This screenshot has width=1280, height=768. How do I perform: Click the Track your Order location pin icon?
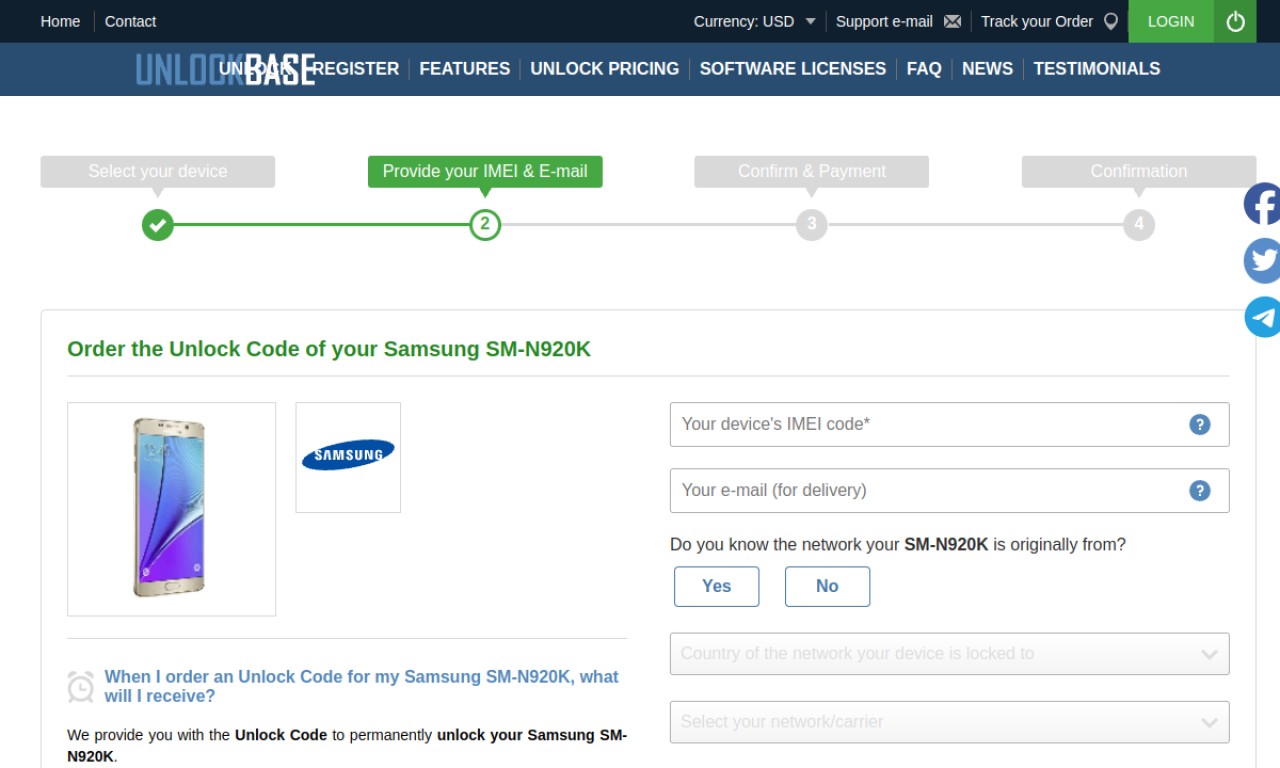1110,21
